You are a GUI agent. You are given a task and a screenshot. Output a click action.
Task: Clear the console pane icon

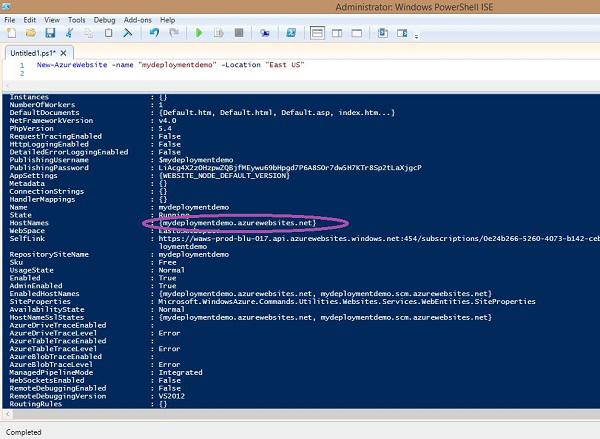[x=127, y=33]
